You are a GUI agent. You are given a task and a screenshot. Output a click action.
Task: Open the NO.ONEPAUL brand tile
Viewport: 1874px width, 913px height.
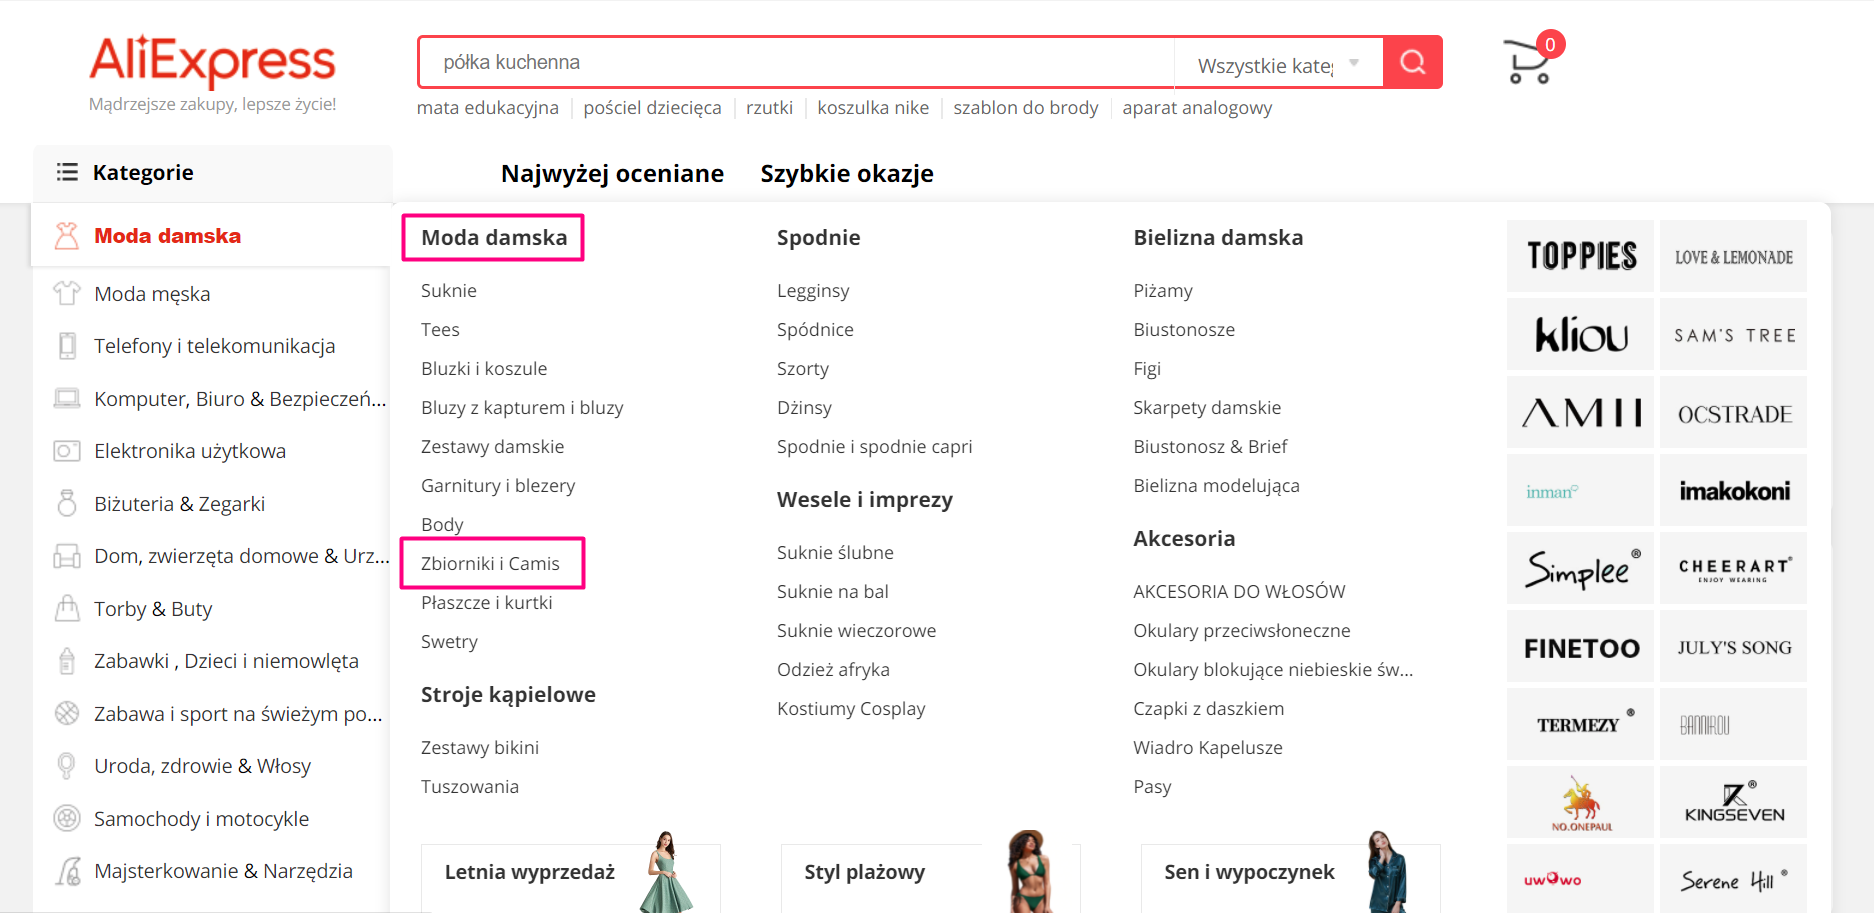pos(1580,802)
